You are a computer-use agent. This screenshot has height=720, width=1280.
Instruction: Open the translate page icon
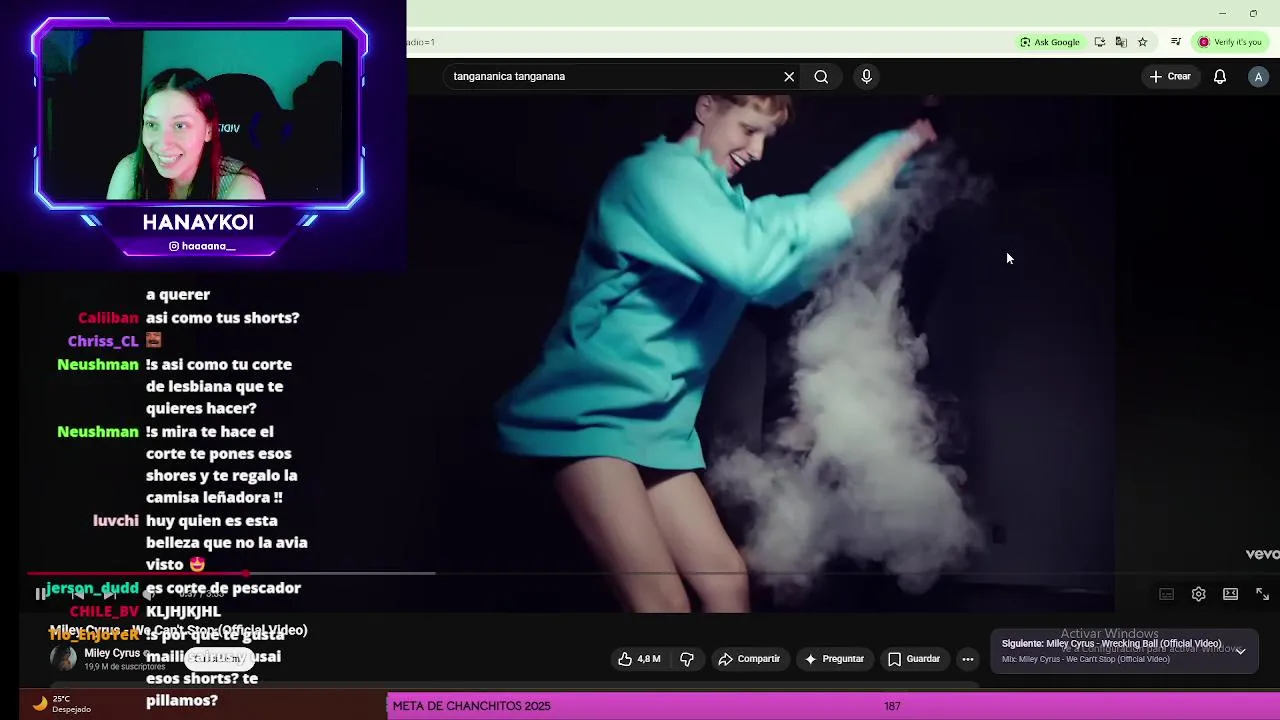1121,42
